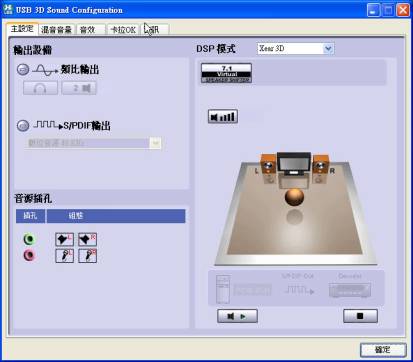
Task: Click the left microphone jack icon
Action: [x=64, y=256]
